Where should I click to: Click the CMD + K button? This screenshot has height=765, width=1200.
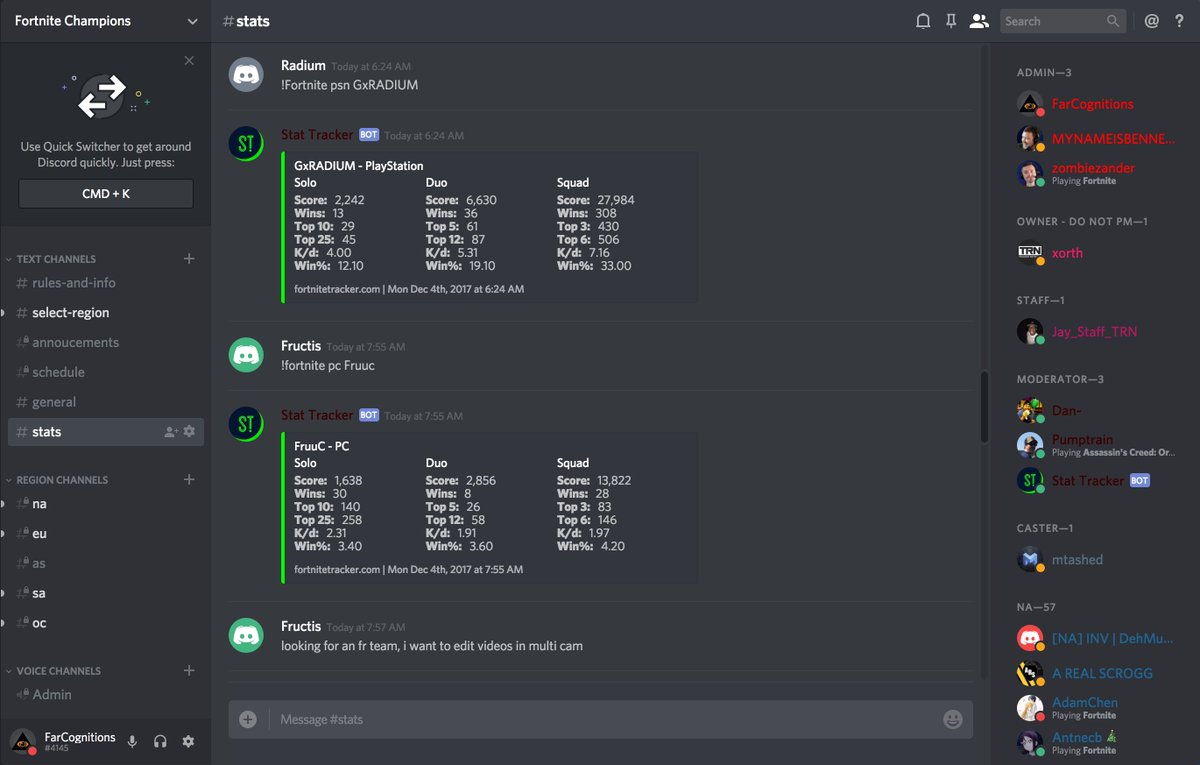coord(106,194)
